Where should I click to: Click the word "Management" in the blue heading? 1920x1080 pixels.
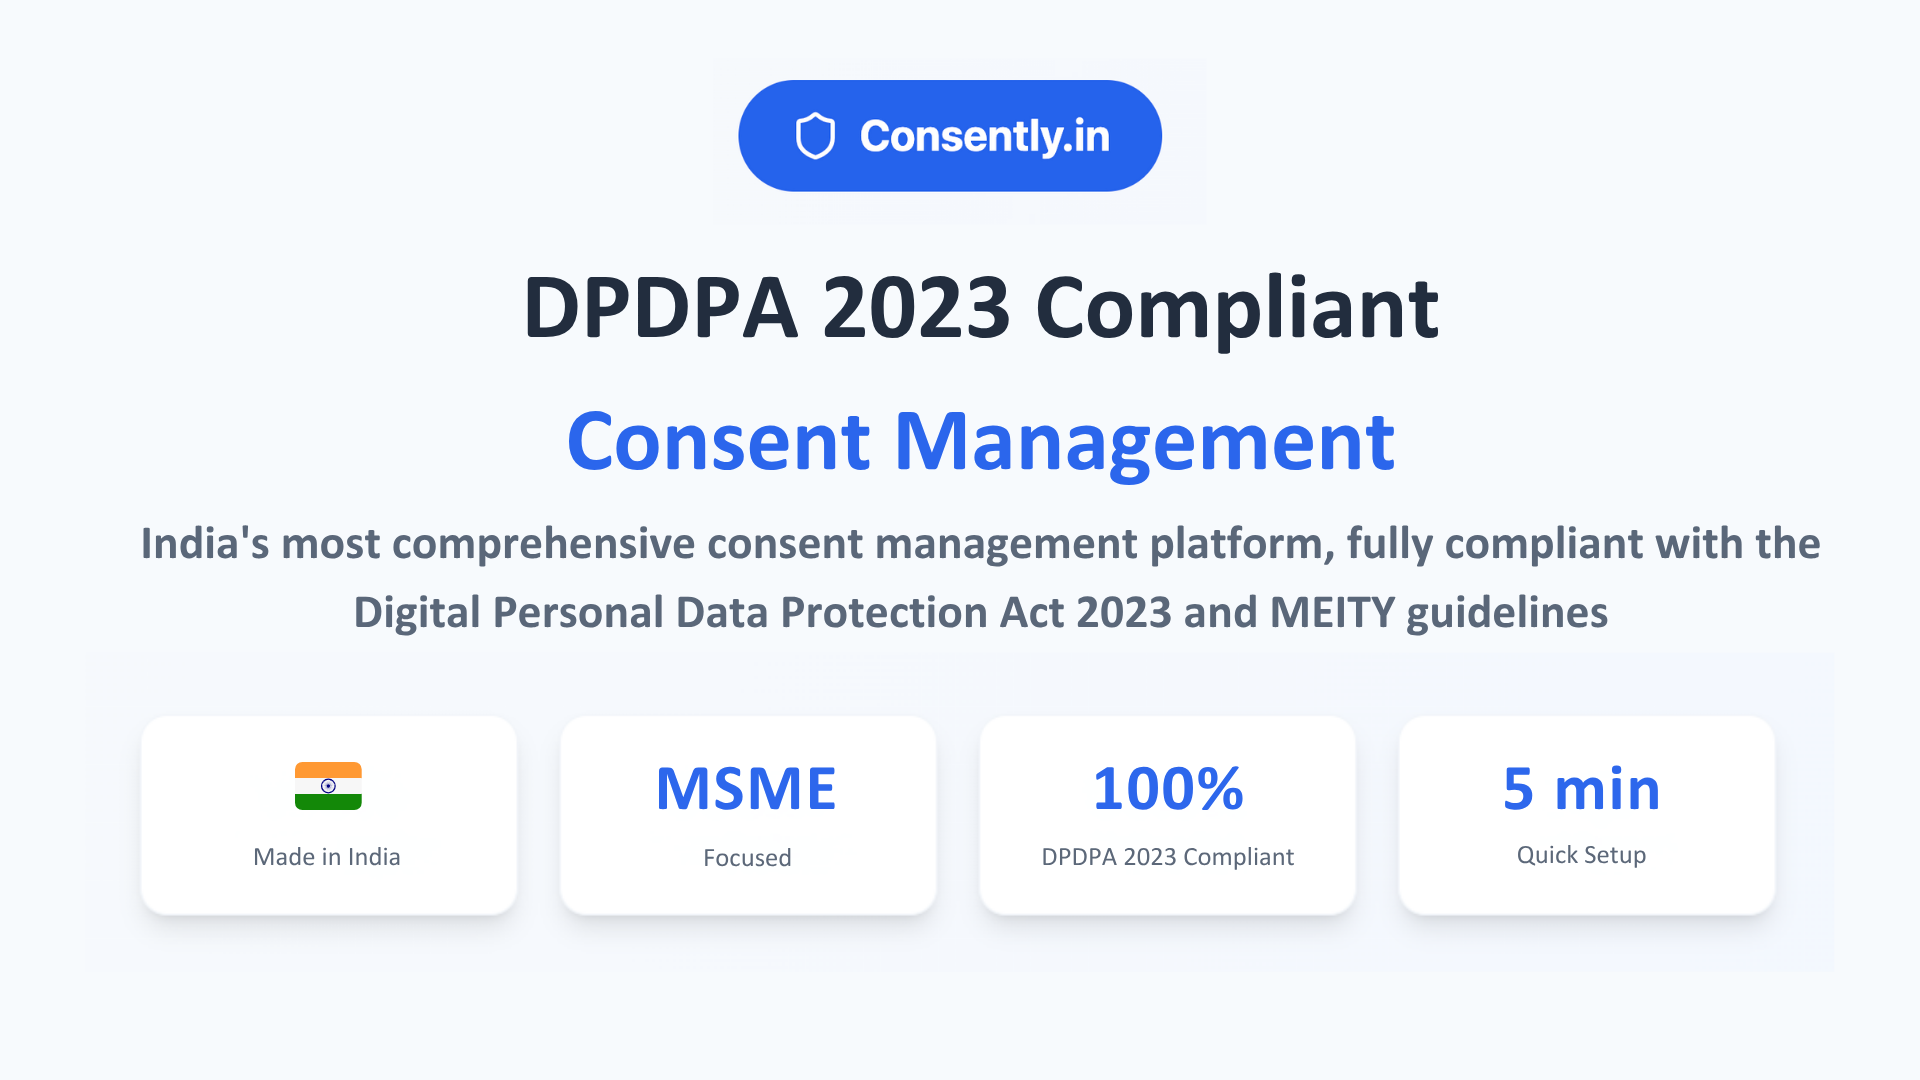[1144, 441]
